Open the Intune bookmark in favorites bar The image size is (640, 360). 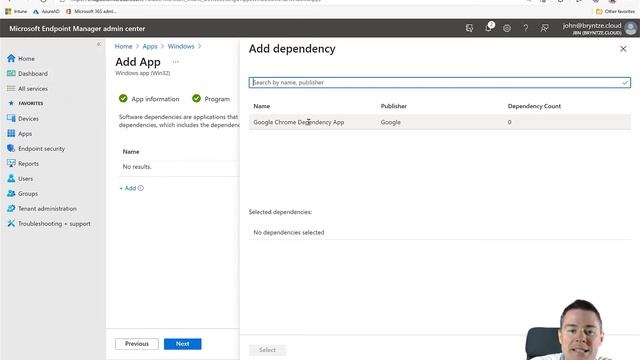tap(16, 11)
